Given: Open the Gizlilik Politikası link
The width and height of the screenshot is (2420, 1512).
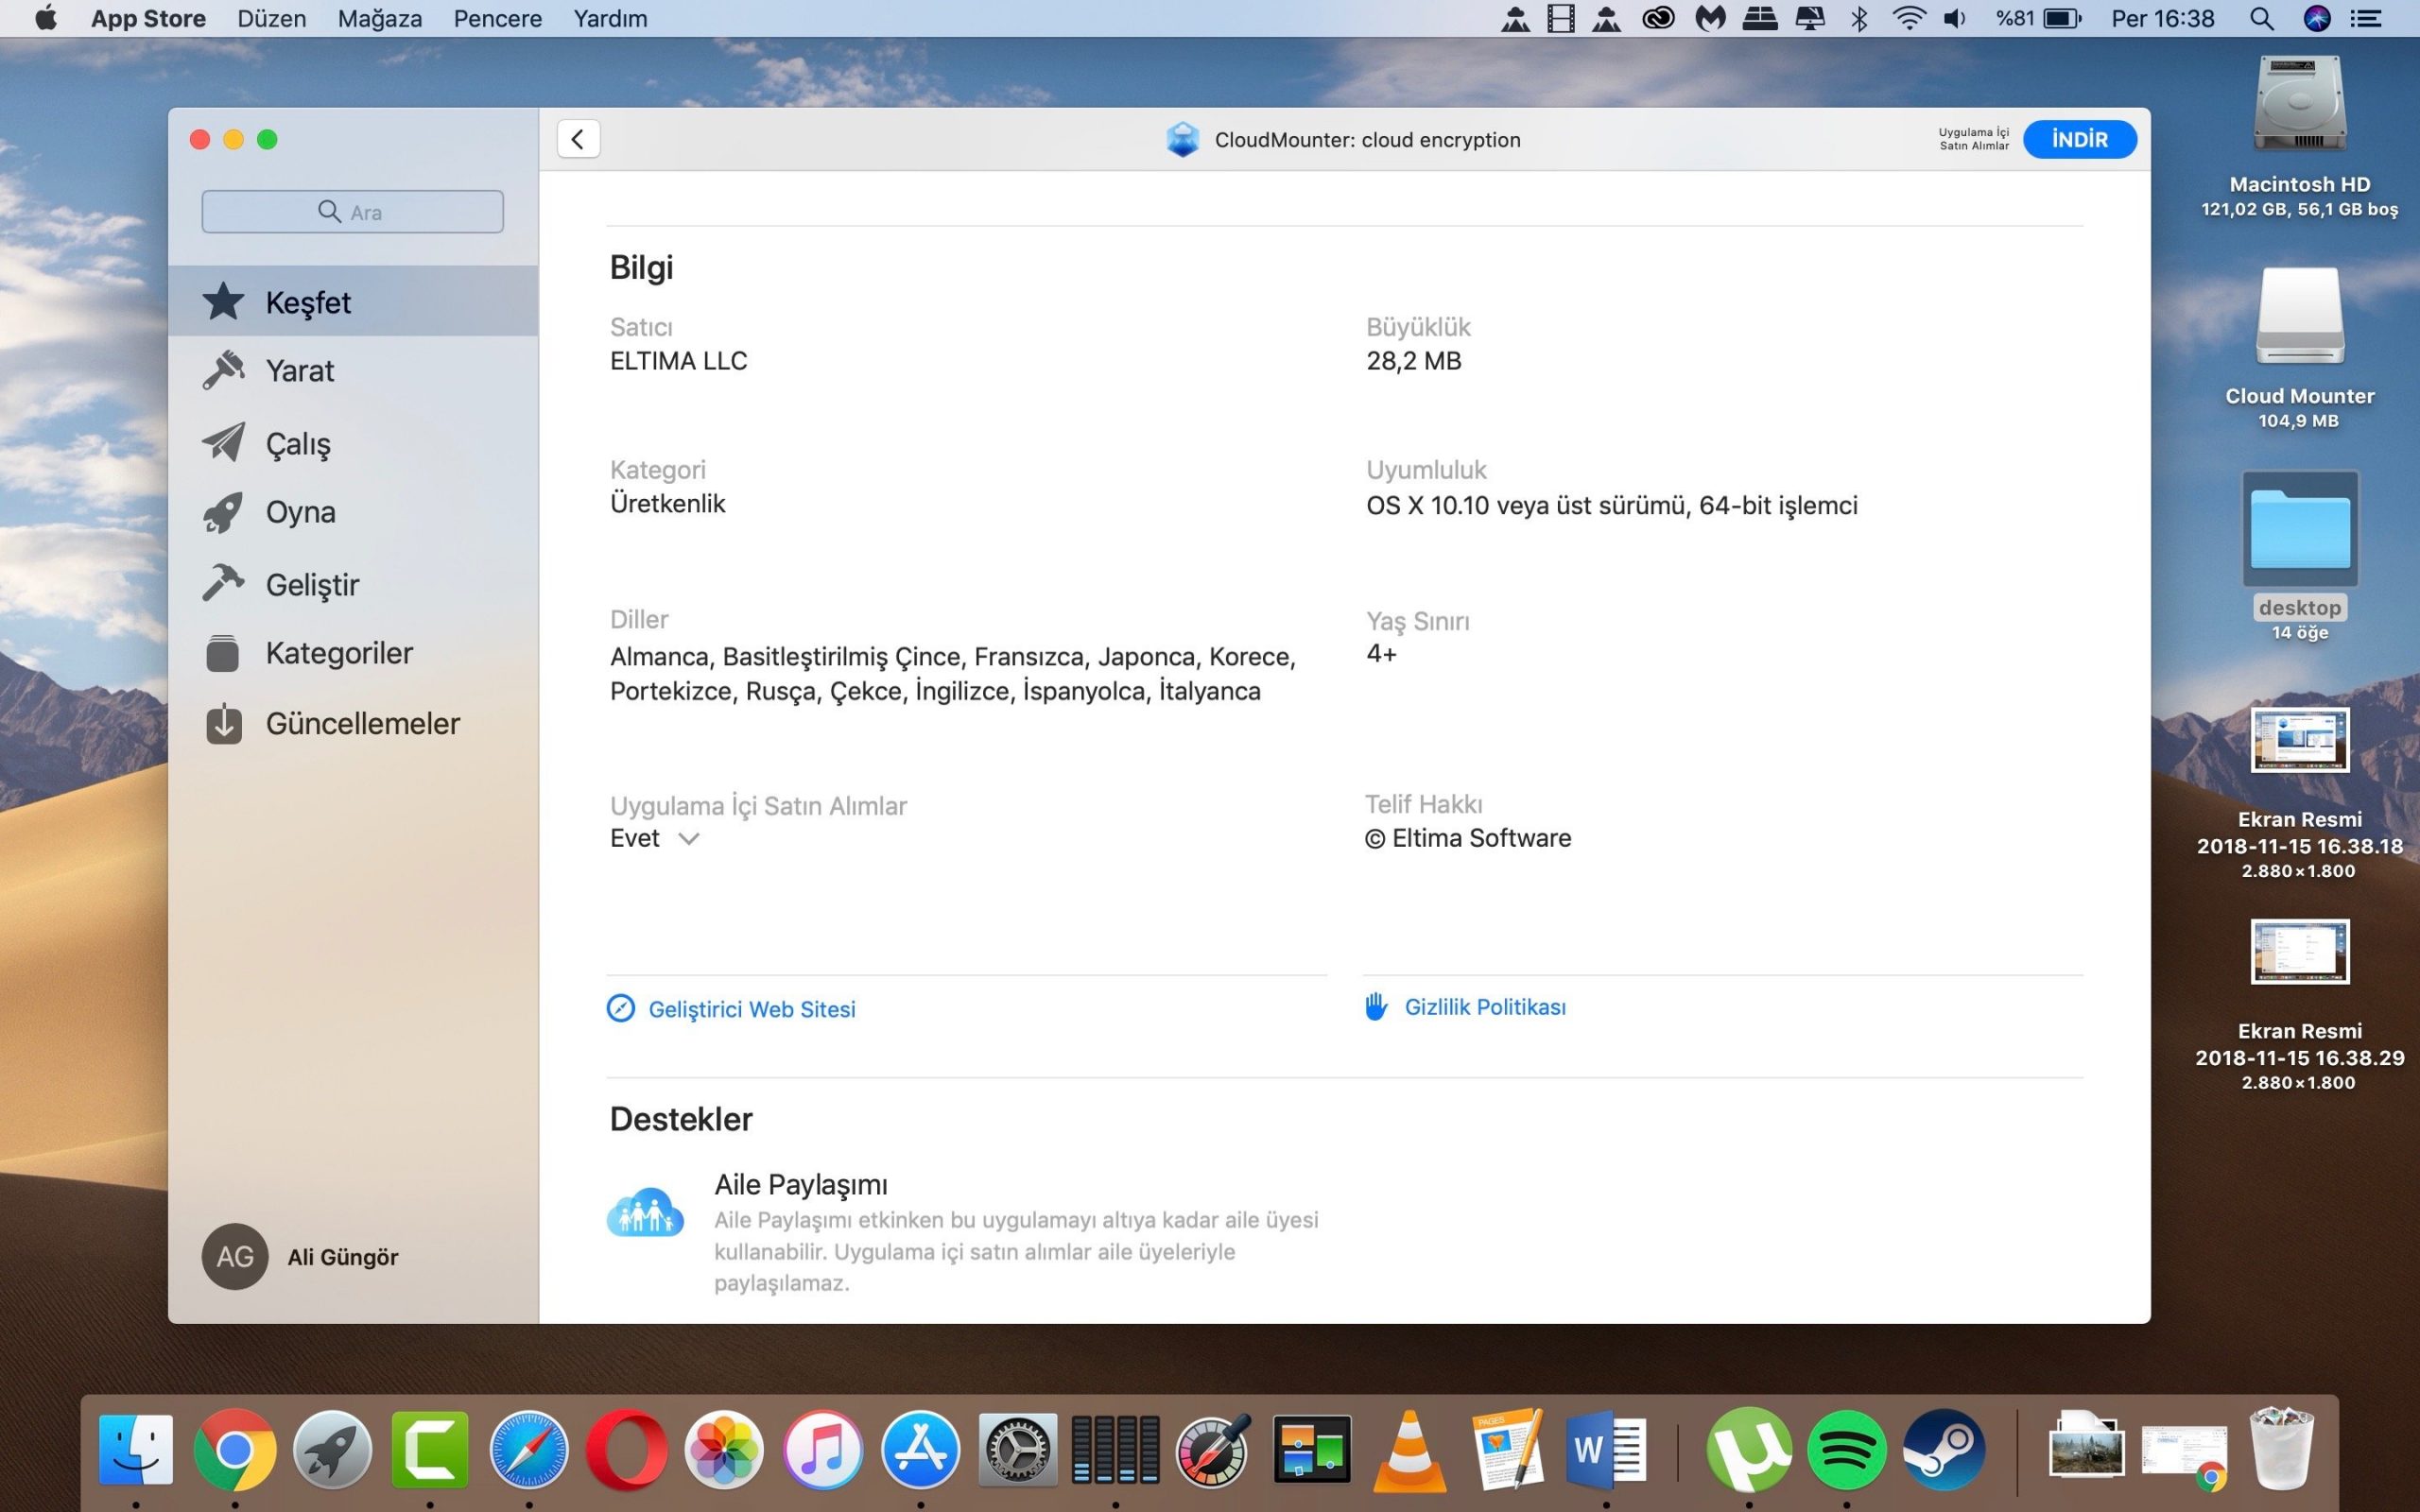Looking at the screenshot, I should [x=1484, y=1007].
